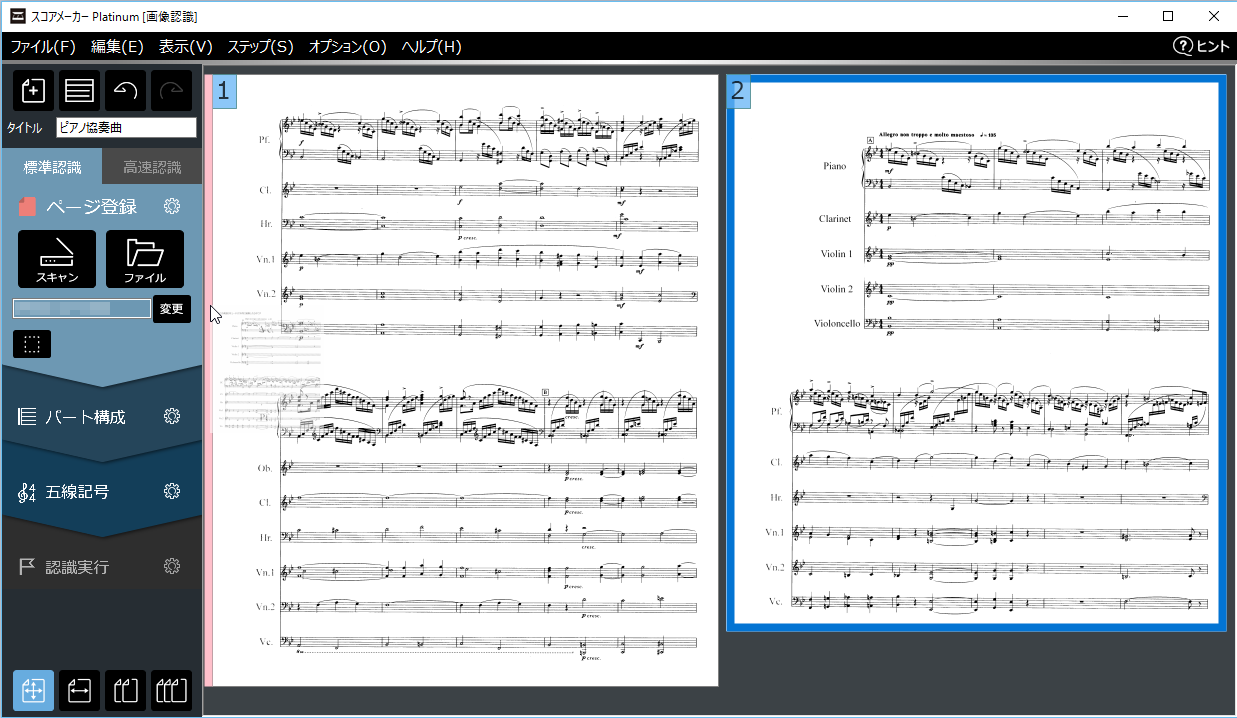
Task: Expand the 認識実行 step
Action: 78,567
